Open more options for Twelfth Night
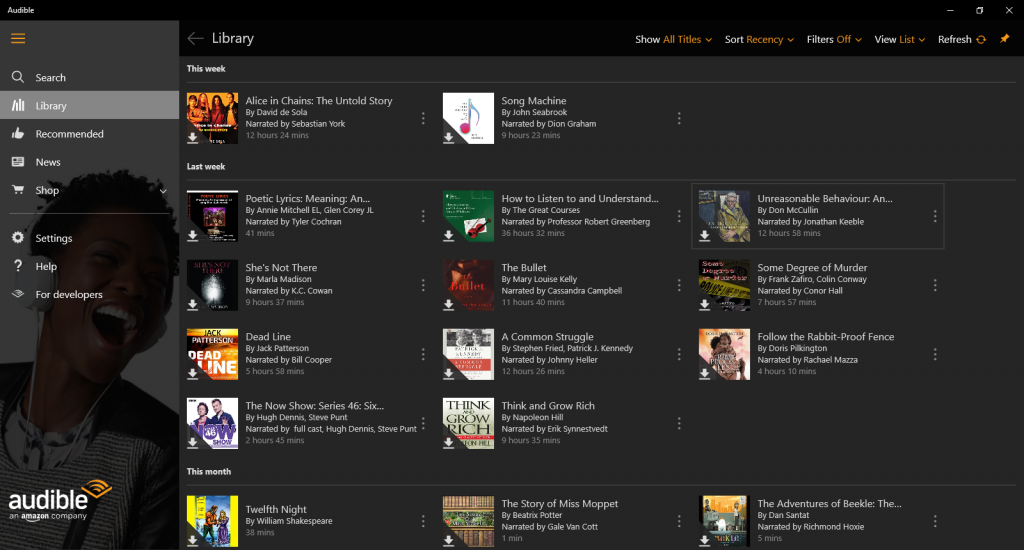1024x550 pixels. coord(423,521)
